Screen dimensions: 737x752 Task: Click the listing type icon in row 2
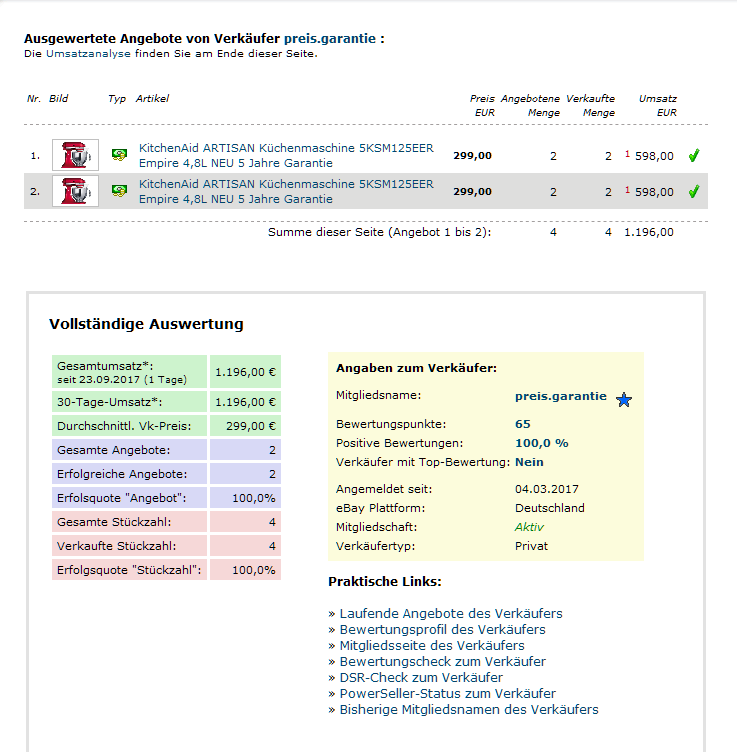coord(119,191)
